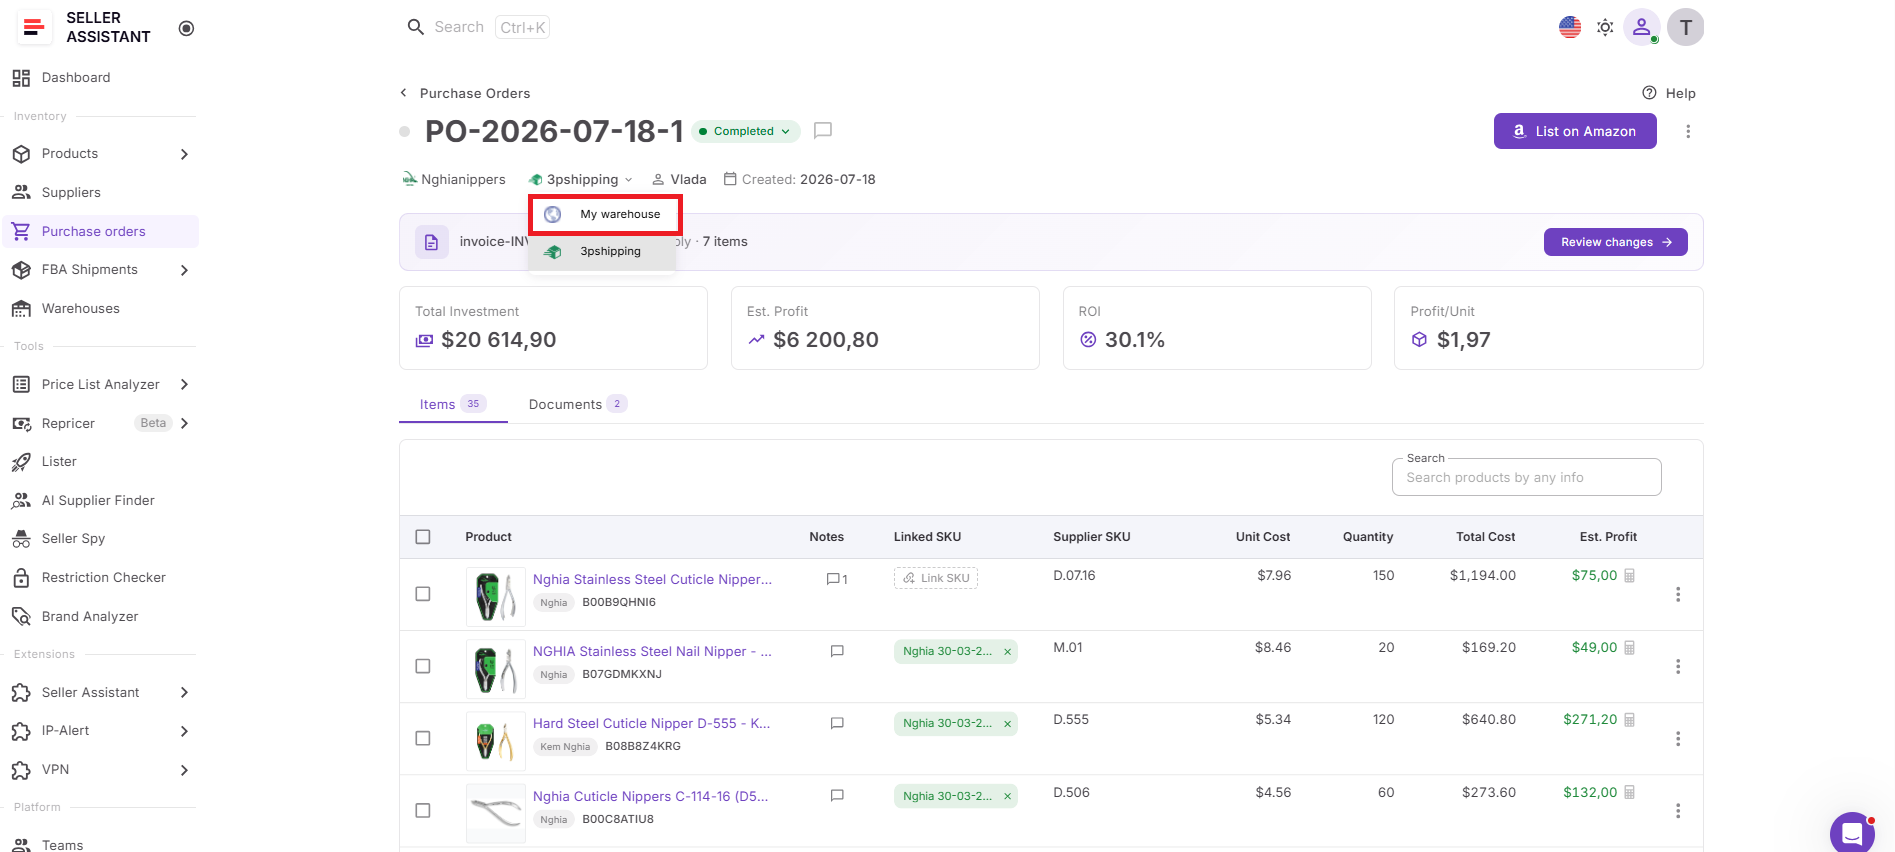The image size is (1895, 852).
Task: Click the List on Amazon button
Action: tap(1575, 131)
